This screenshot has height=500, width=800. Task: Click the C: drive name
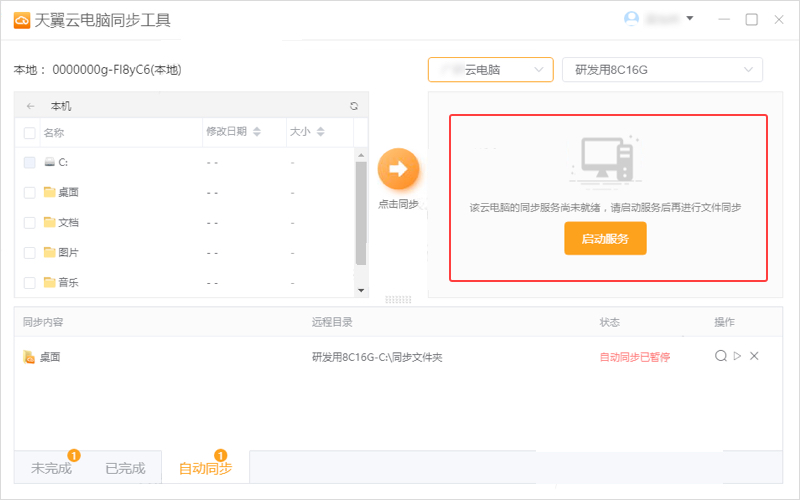click(x=63, y=162)
